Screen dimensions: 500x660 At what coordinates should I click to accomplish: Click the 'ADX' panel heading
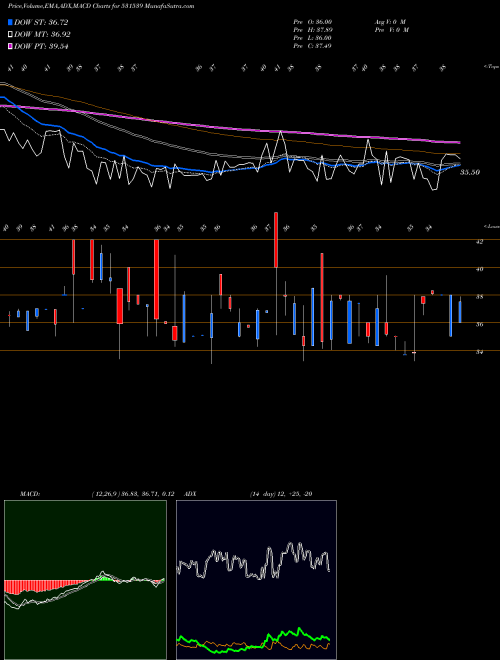tap(191, 494)
